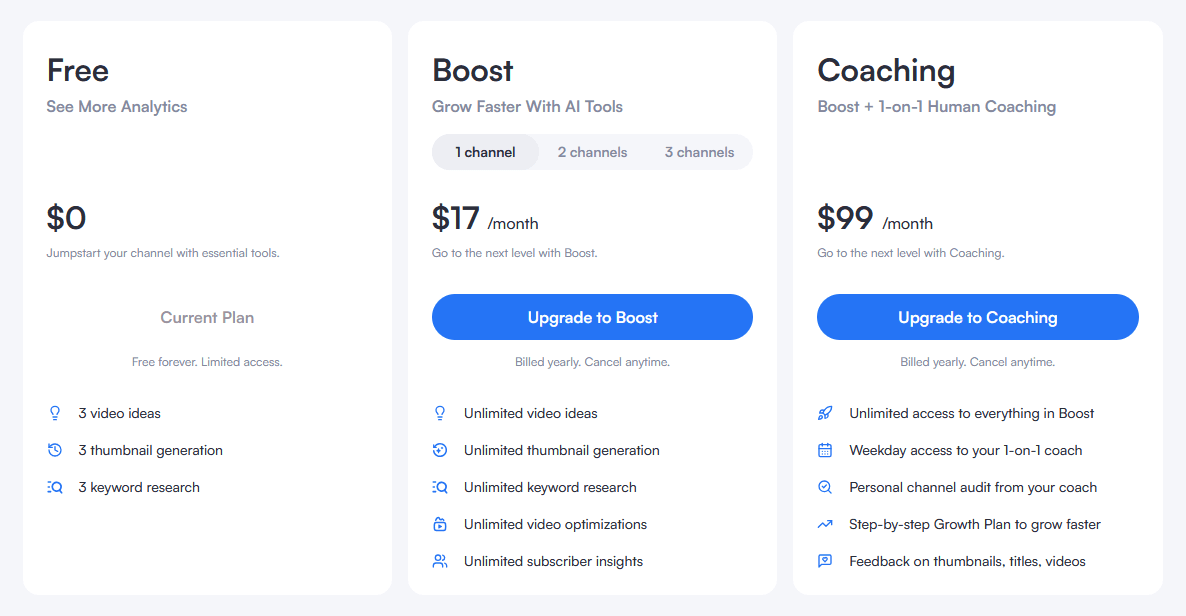Click the lightbulb icon beside "3 video ideas"
Screen dimensions: 1186x616
coord(55,413)
